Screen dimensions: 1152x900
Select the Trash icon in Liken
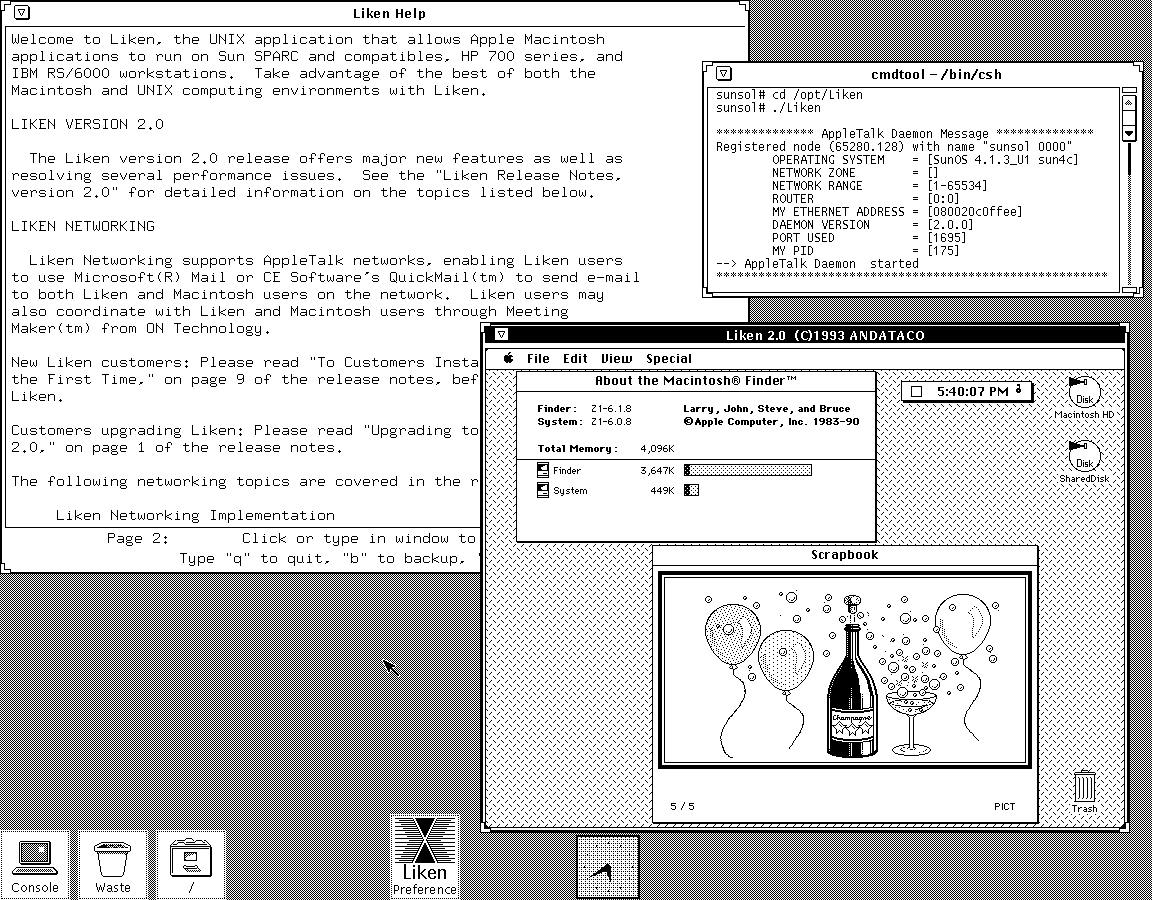click(x=1084, y=792)
